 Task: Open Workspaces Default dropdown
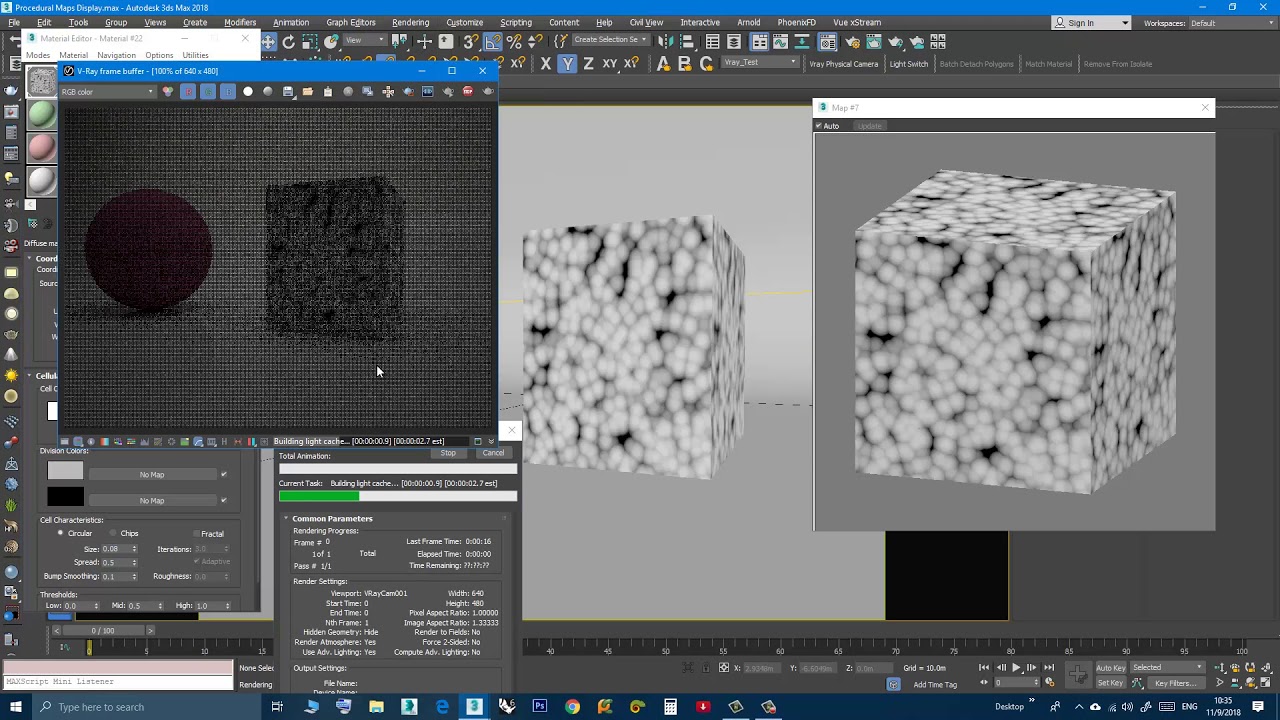1233,23
